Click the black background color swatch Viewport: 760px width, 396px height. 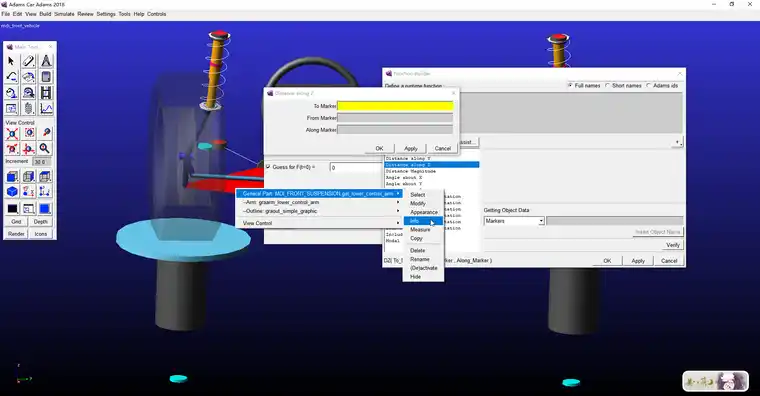pyautogui.click(x=12, y=209)
